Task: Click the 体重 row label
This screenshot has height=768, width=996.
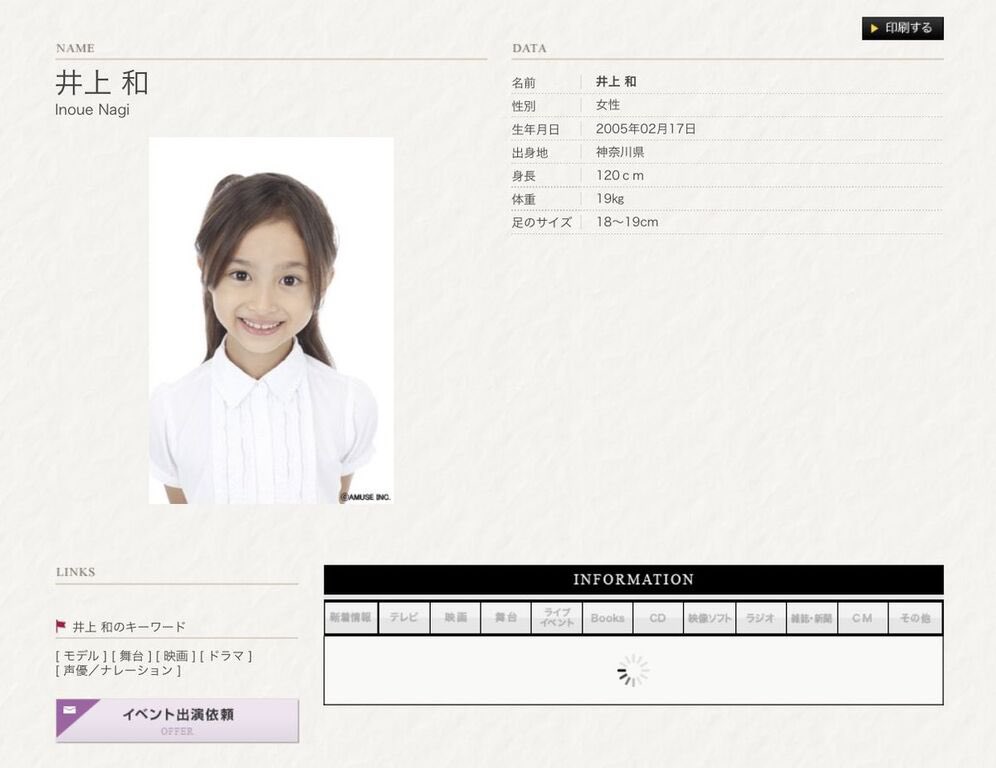Action: point(524,199)
